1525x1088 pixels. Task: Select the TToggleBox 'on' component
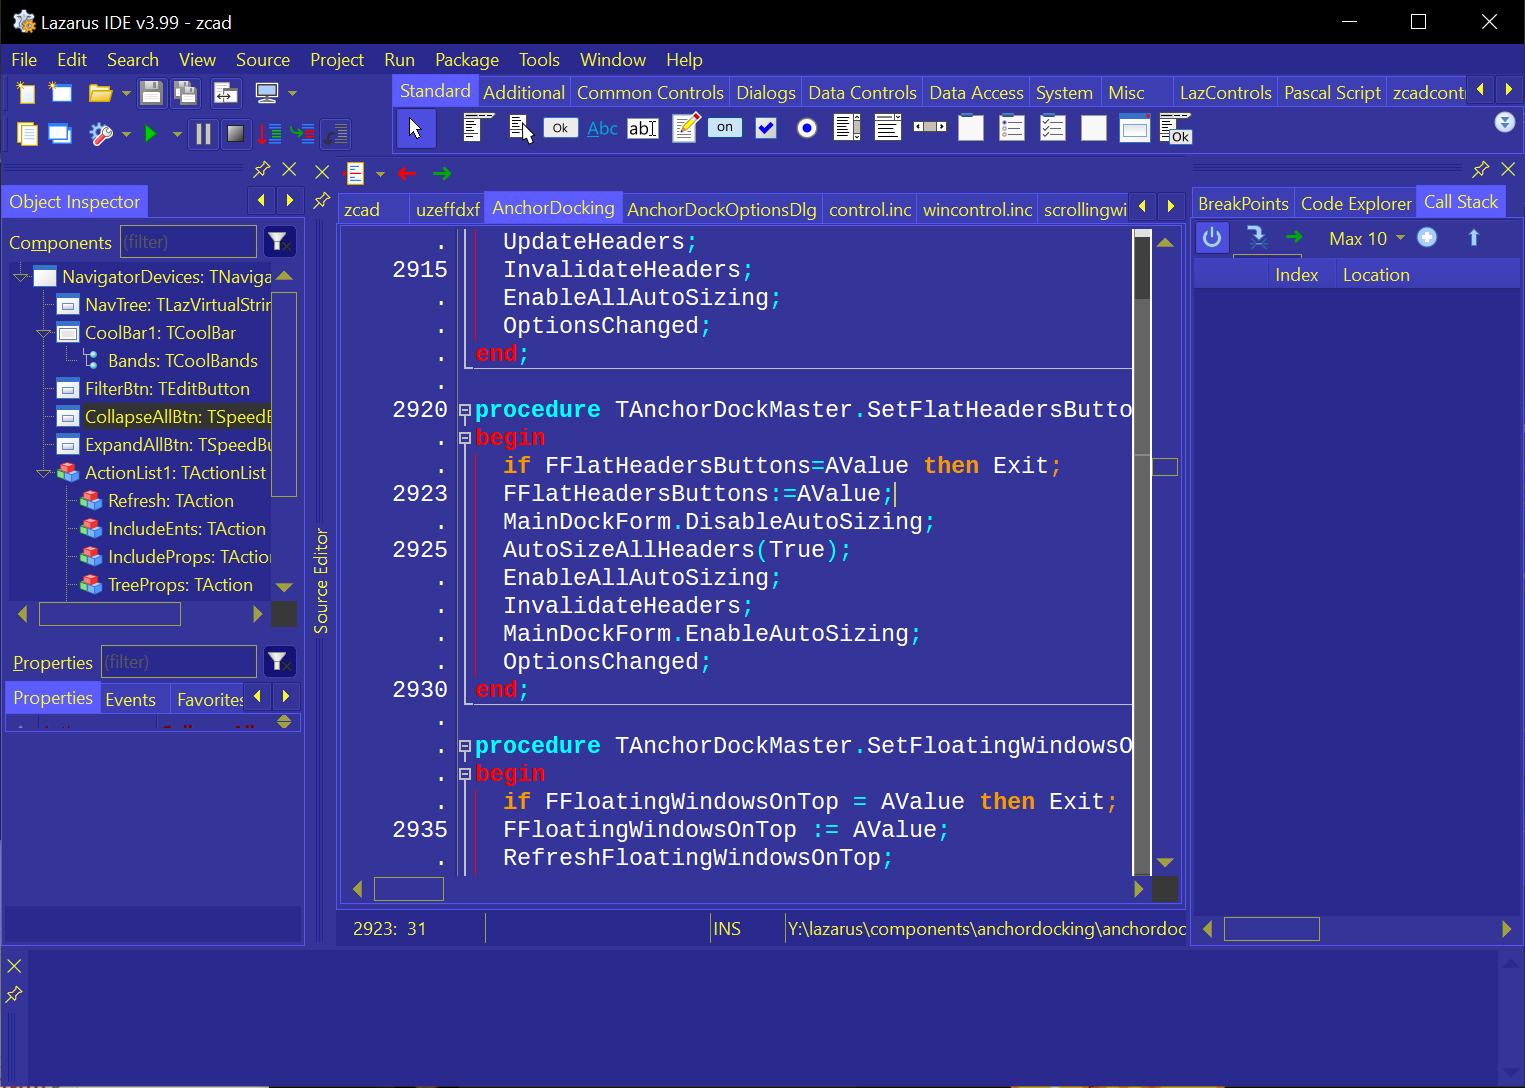point(725,128)
